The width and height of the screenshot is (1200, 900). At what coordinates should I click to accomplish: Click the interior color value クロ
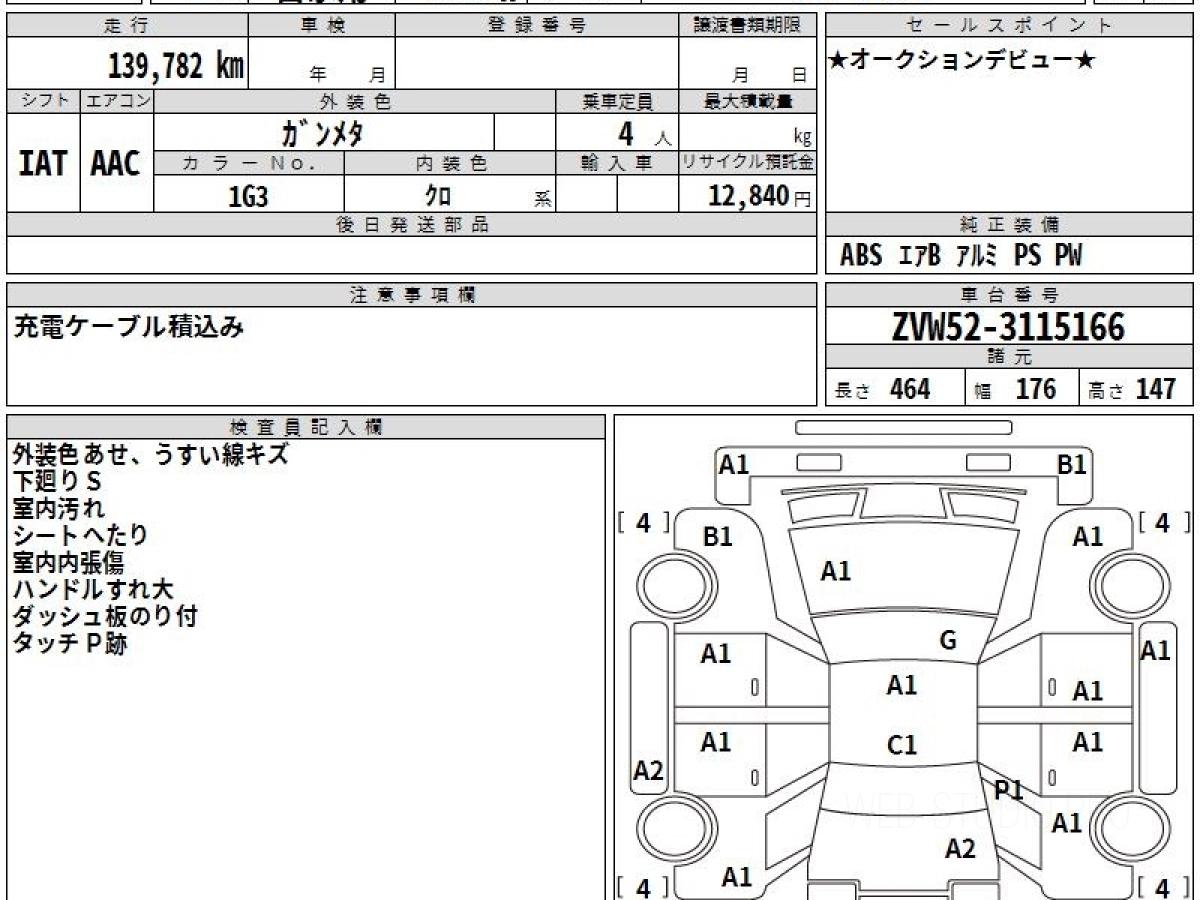(x=438, y=196)
